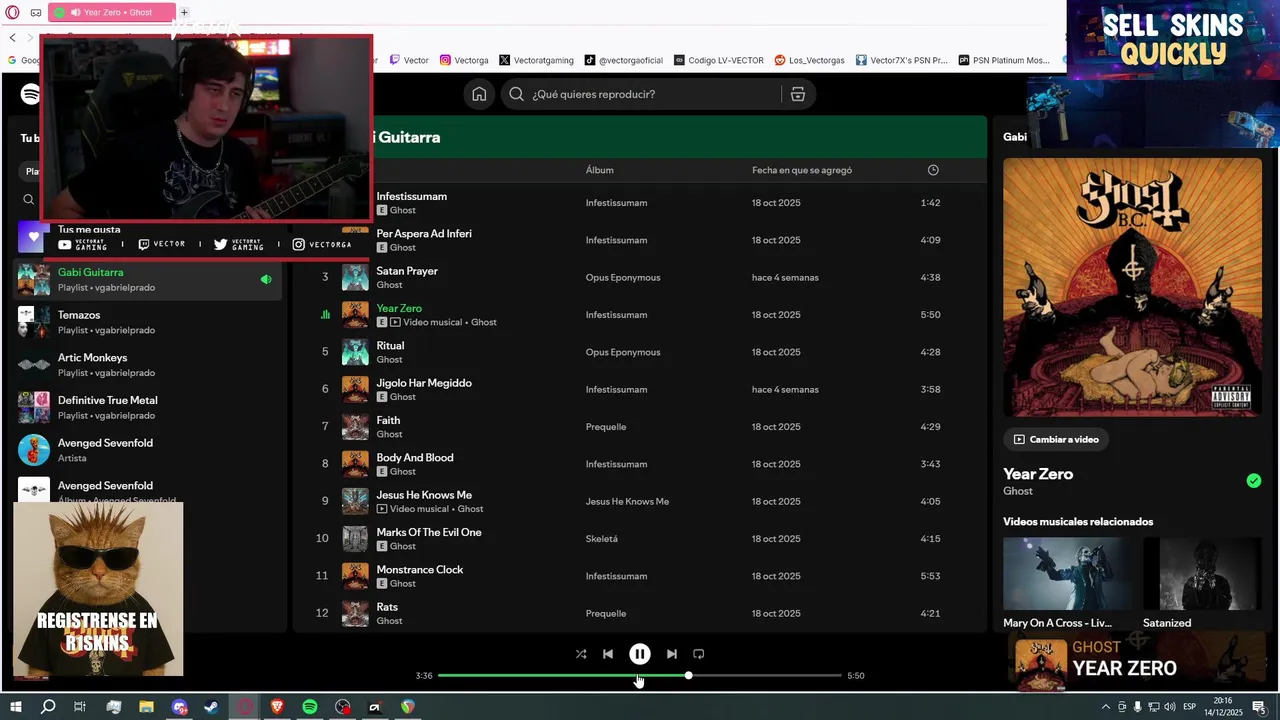Open 'Definitive True Metal' playlist
1280x720 pixels.
[148, 407]
